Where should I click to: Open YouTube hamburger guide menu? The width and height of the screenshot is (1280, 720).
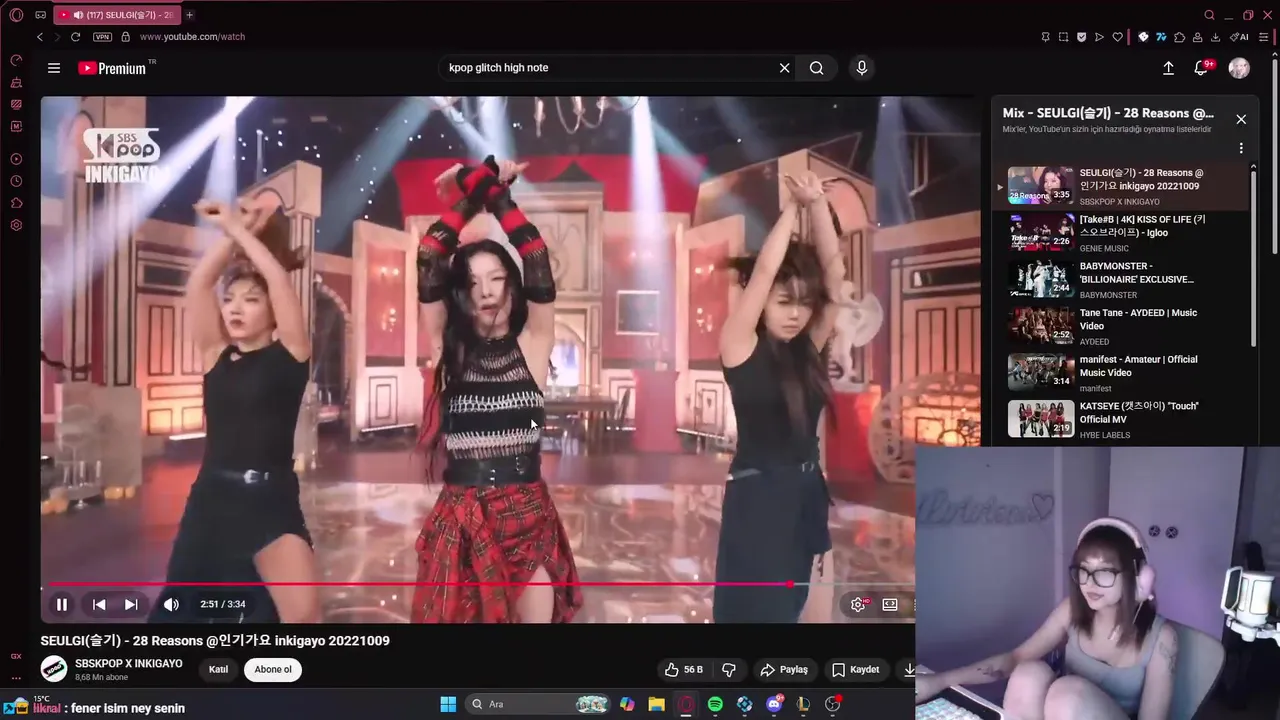[54, 68]
